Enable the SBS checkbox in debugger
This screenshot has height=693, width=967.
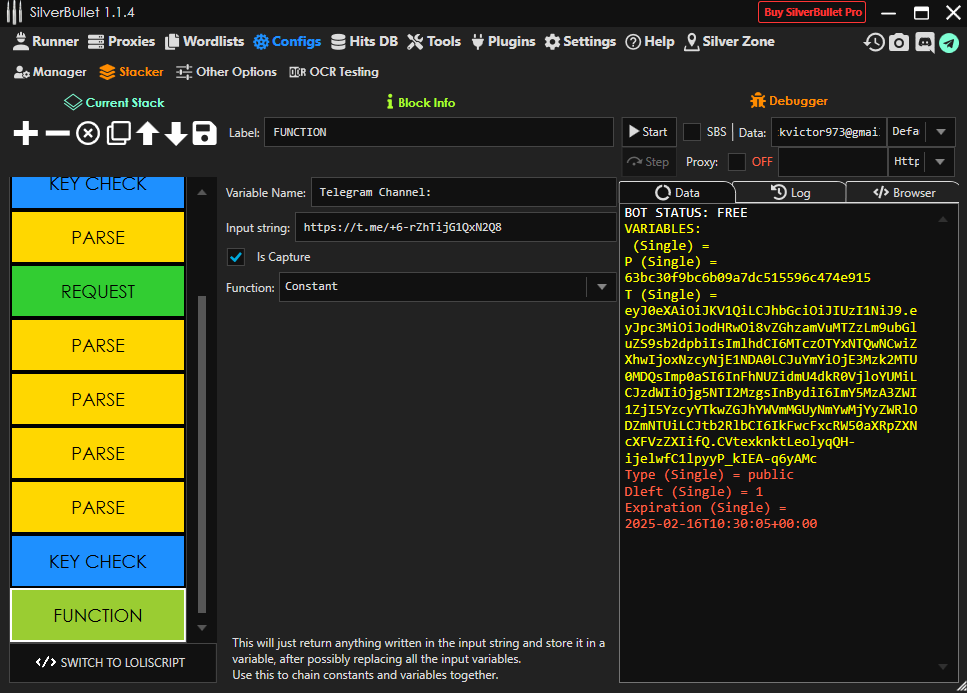pyautogui.click(x=691, y=132)
